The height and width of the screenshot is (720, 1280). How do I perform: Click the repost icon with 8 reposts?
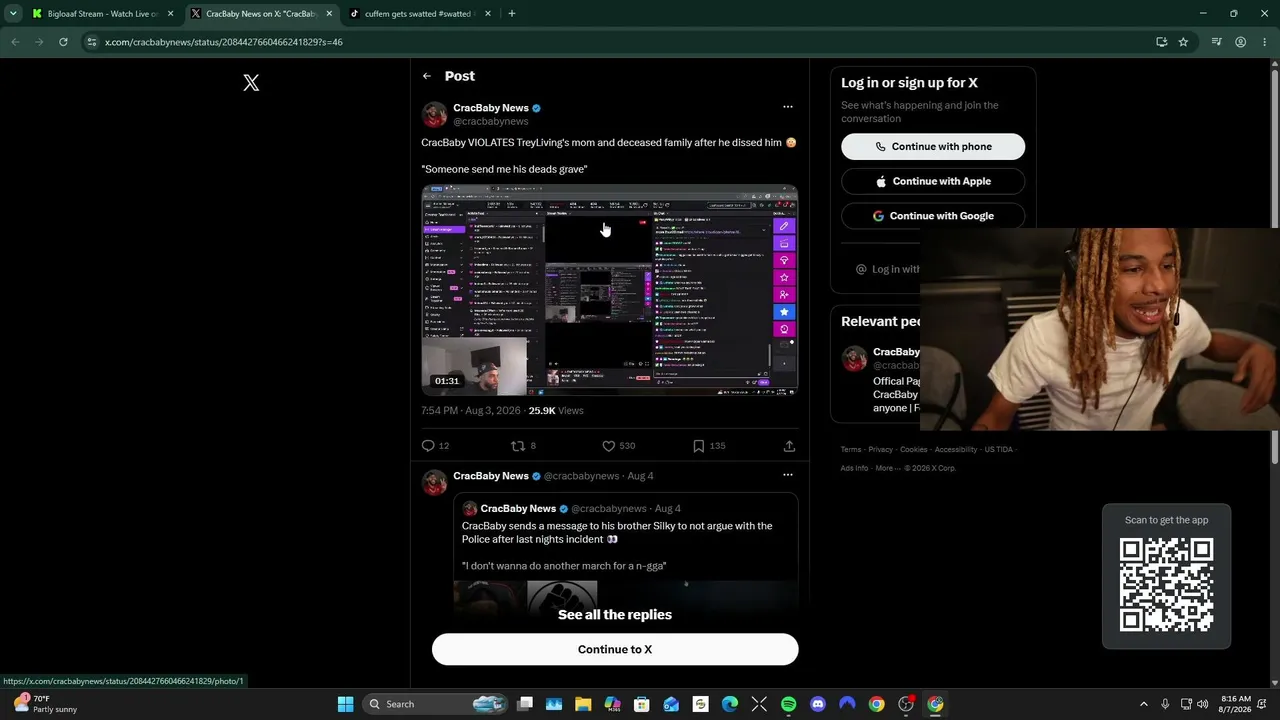(518, 446)
